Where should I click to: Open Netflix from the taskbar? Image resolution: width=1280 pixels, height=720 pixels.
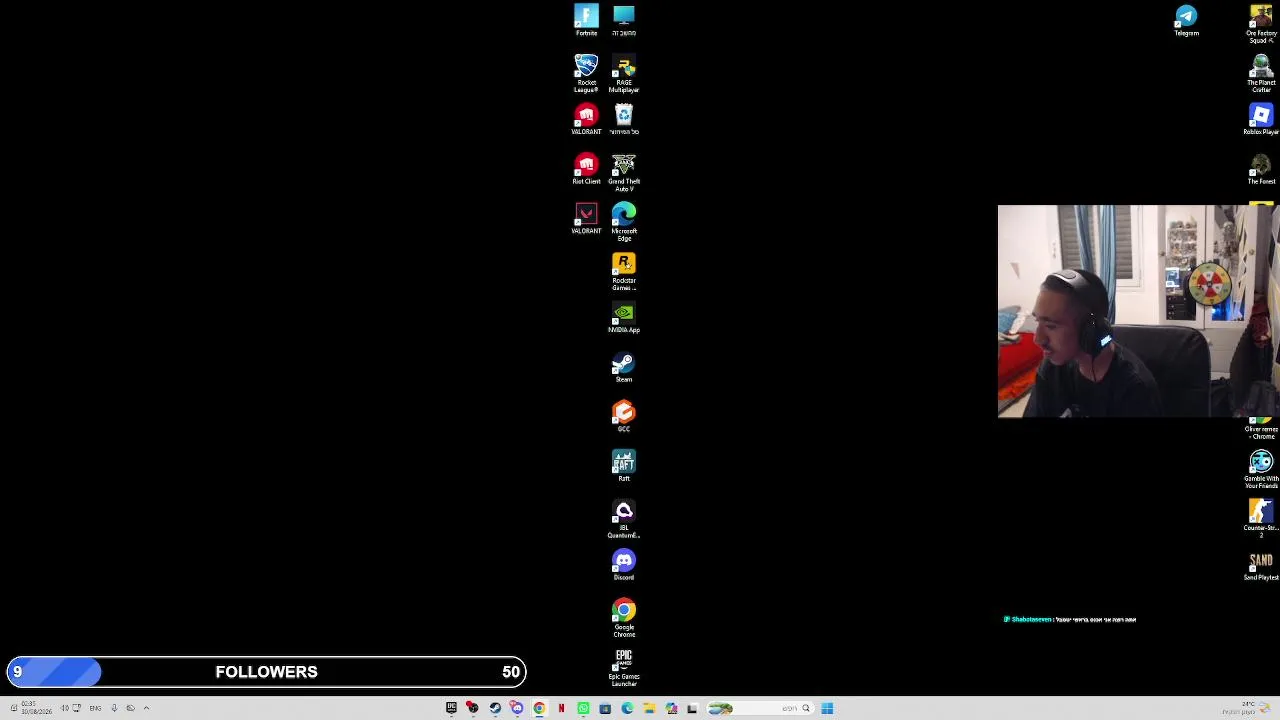pos(561,708)
